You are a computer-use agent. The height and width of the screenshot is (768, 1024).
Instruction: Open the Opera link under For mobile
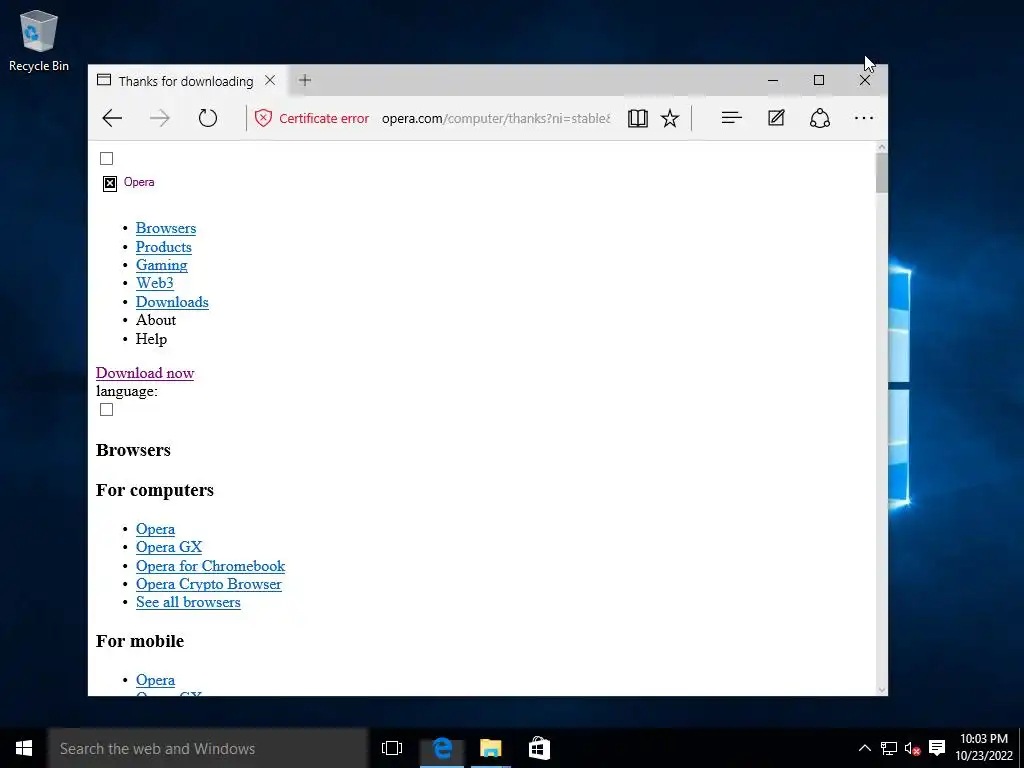coord(155,680)
